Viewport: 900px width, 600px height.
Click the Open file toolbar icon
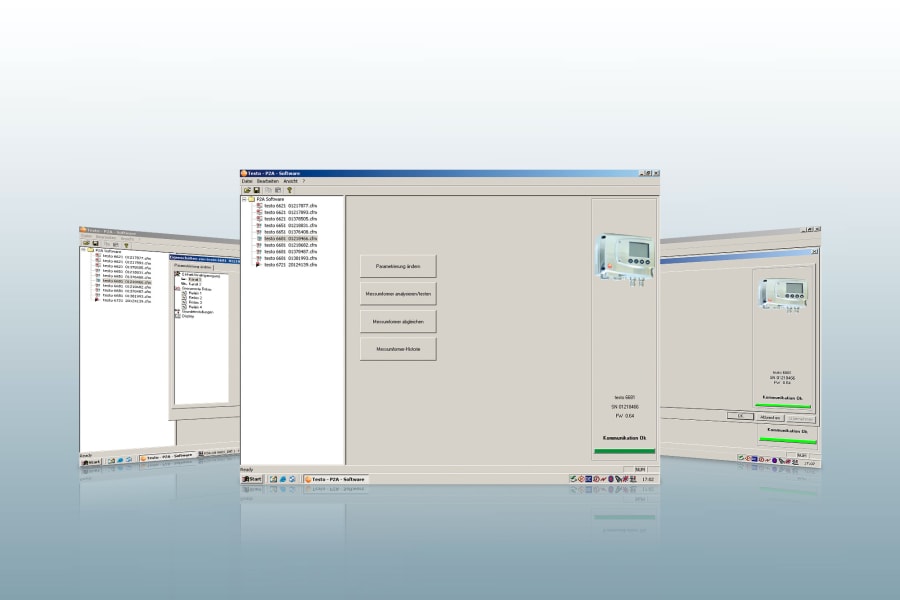coord(247,189)
